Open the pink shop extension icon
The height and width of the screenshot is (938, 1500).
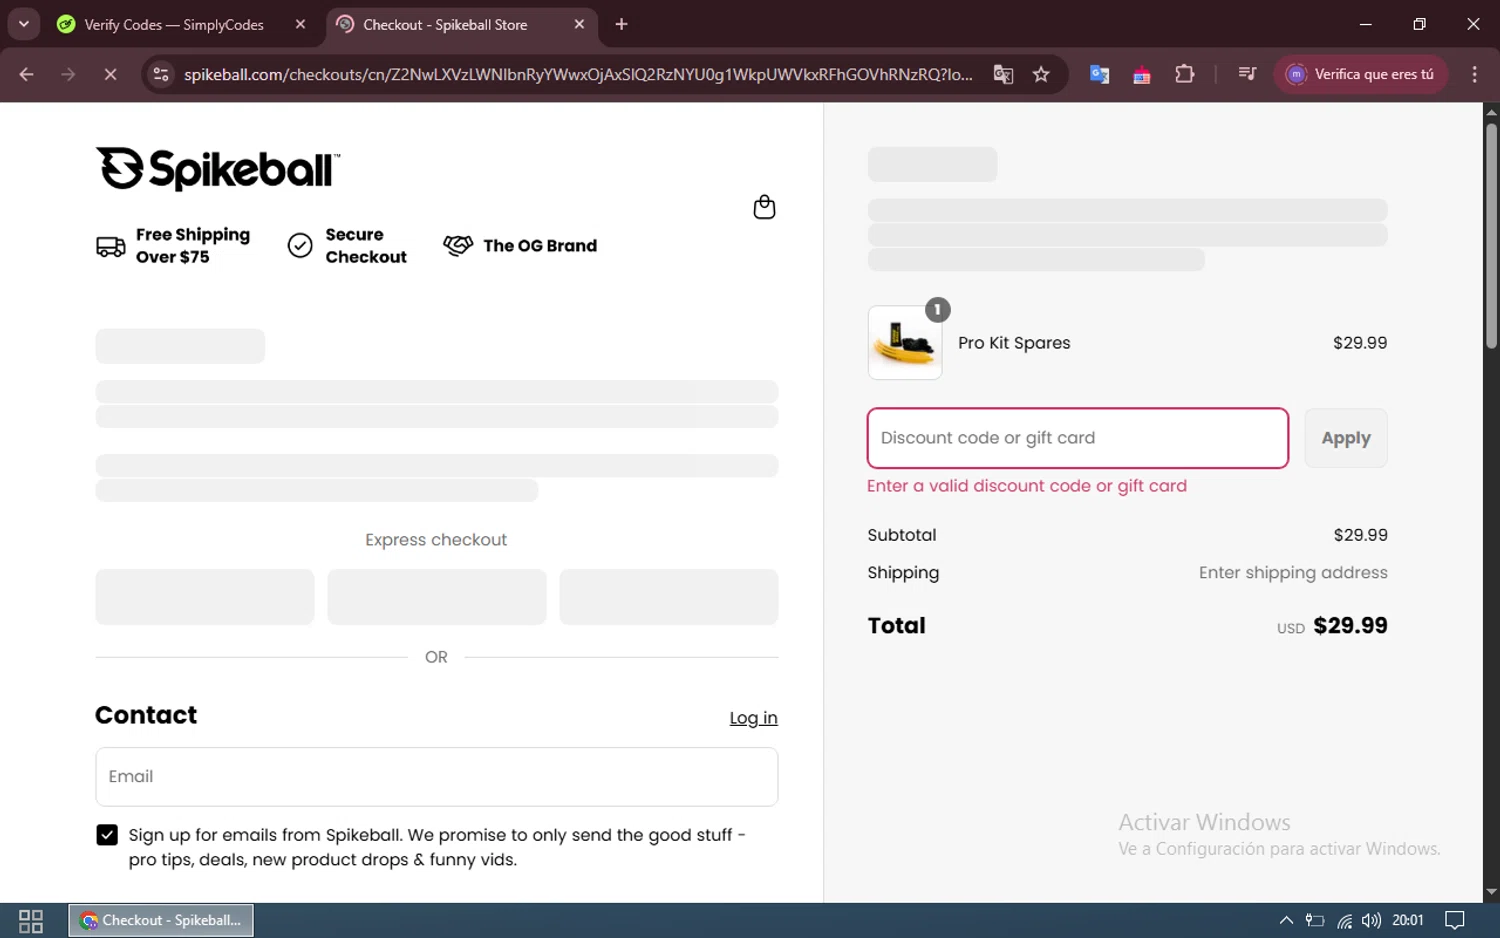point(1141,75)
